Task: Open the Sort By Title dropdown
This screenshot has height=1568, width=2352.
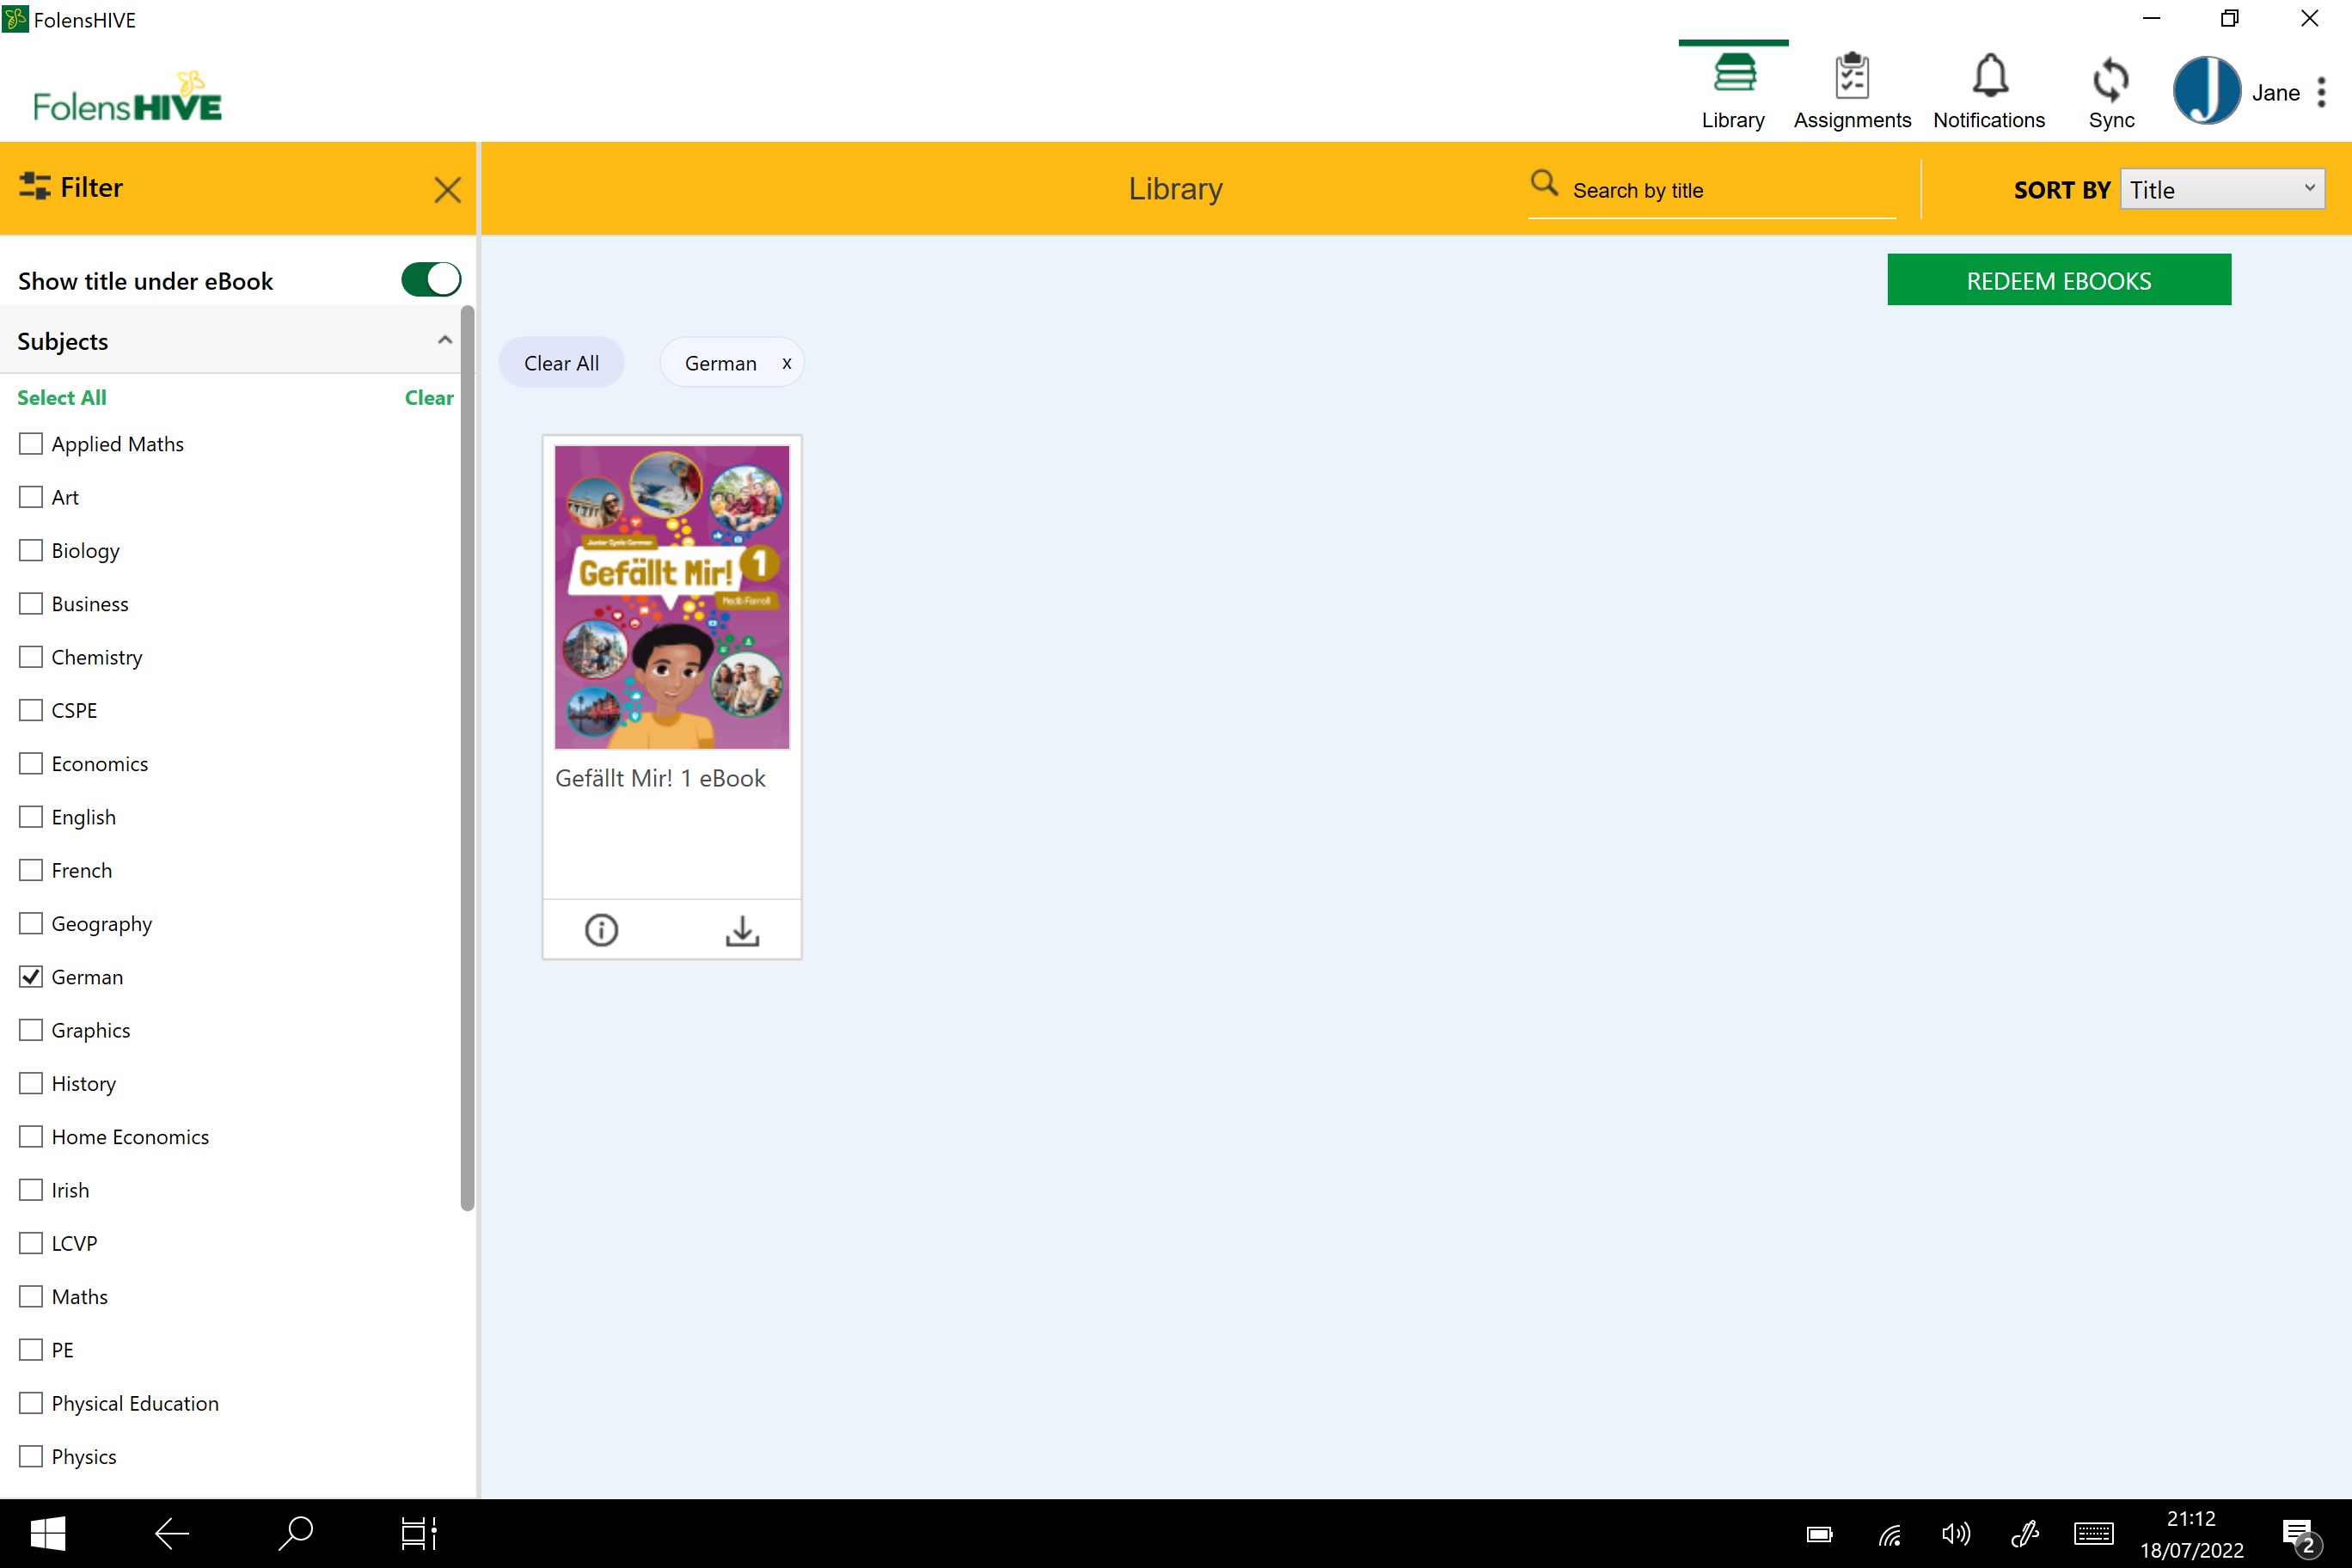Action: [2222, 190]
